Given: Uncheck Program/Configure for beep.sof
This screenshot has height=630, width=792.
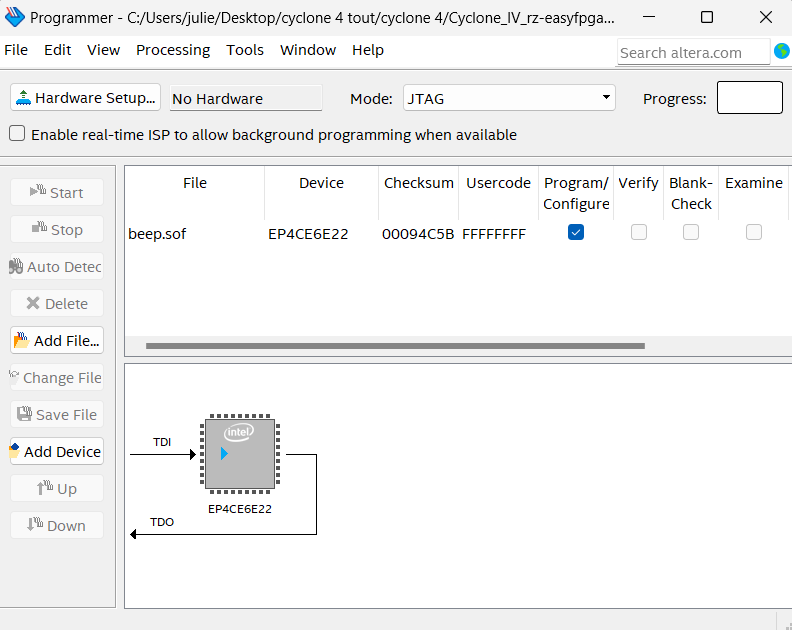Looking at the screenshot, I should coord(576,232).
